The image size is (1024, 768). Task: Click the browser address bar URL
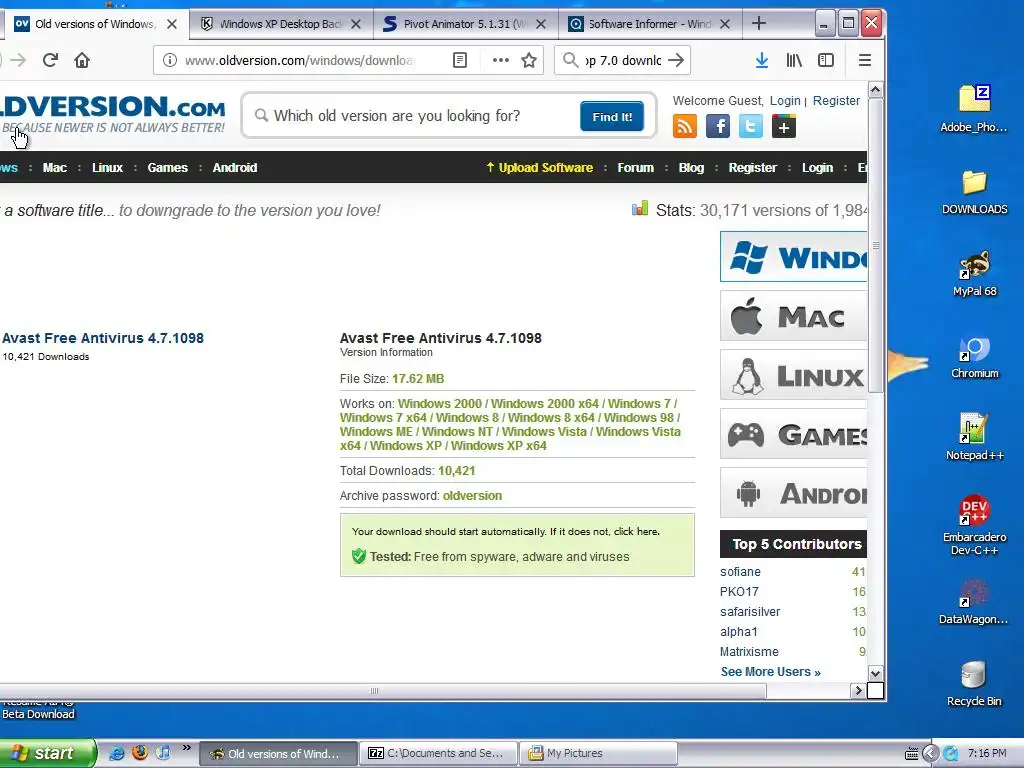point(299,60)
